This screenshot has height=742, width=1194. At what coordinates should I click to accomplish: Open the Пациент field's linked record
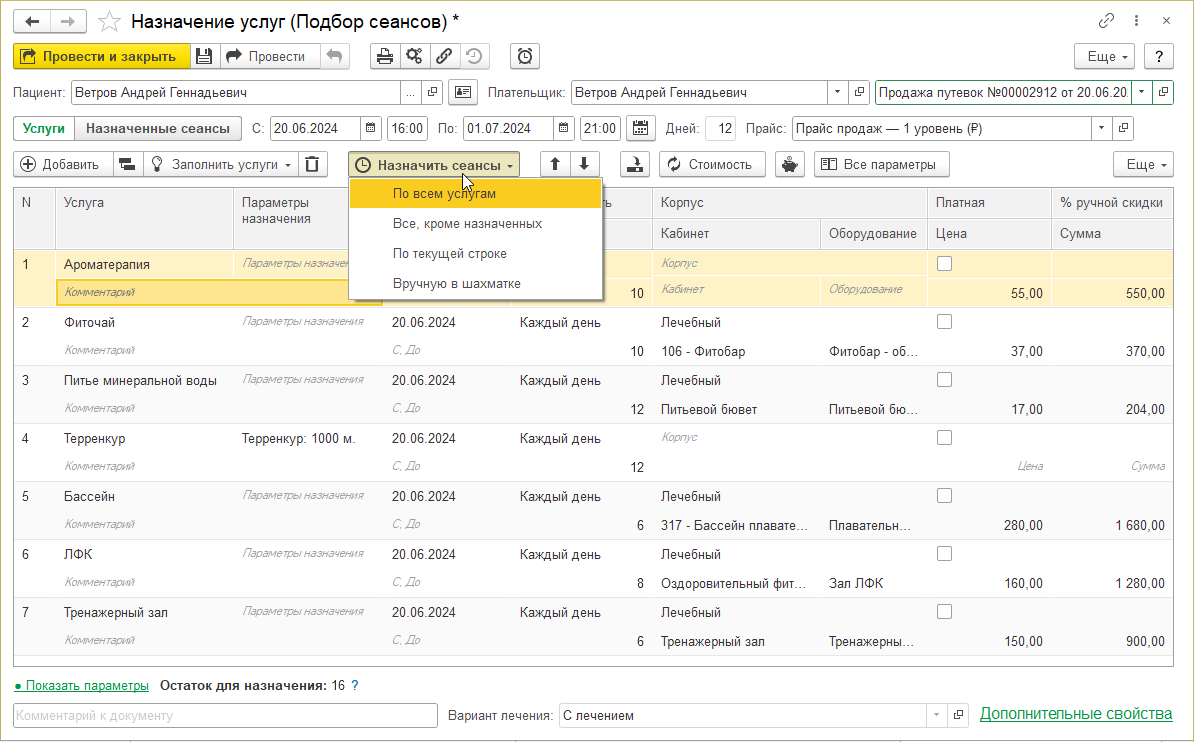(x=433, y=92)
